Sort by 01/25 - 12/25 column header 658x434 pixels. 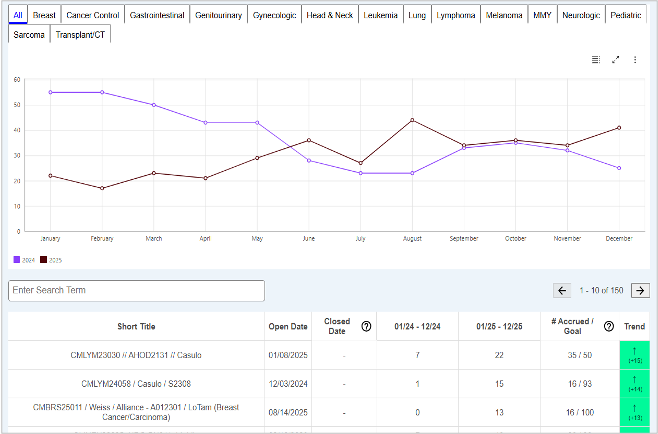(499, 326)
